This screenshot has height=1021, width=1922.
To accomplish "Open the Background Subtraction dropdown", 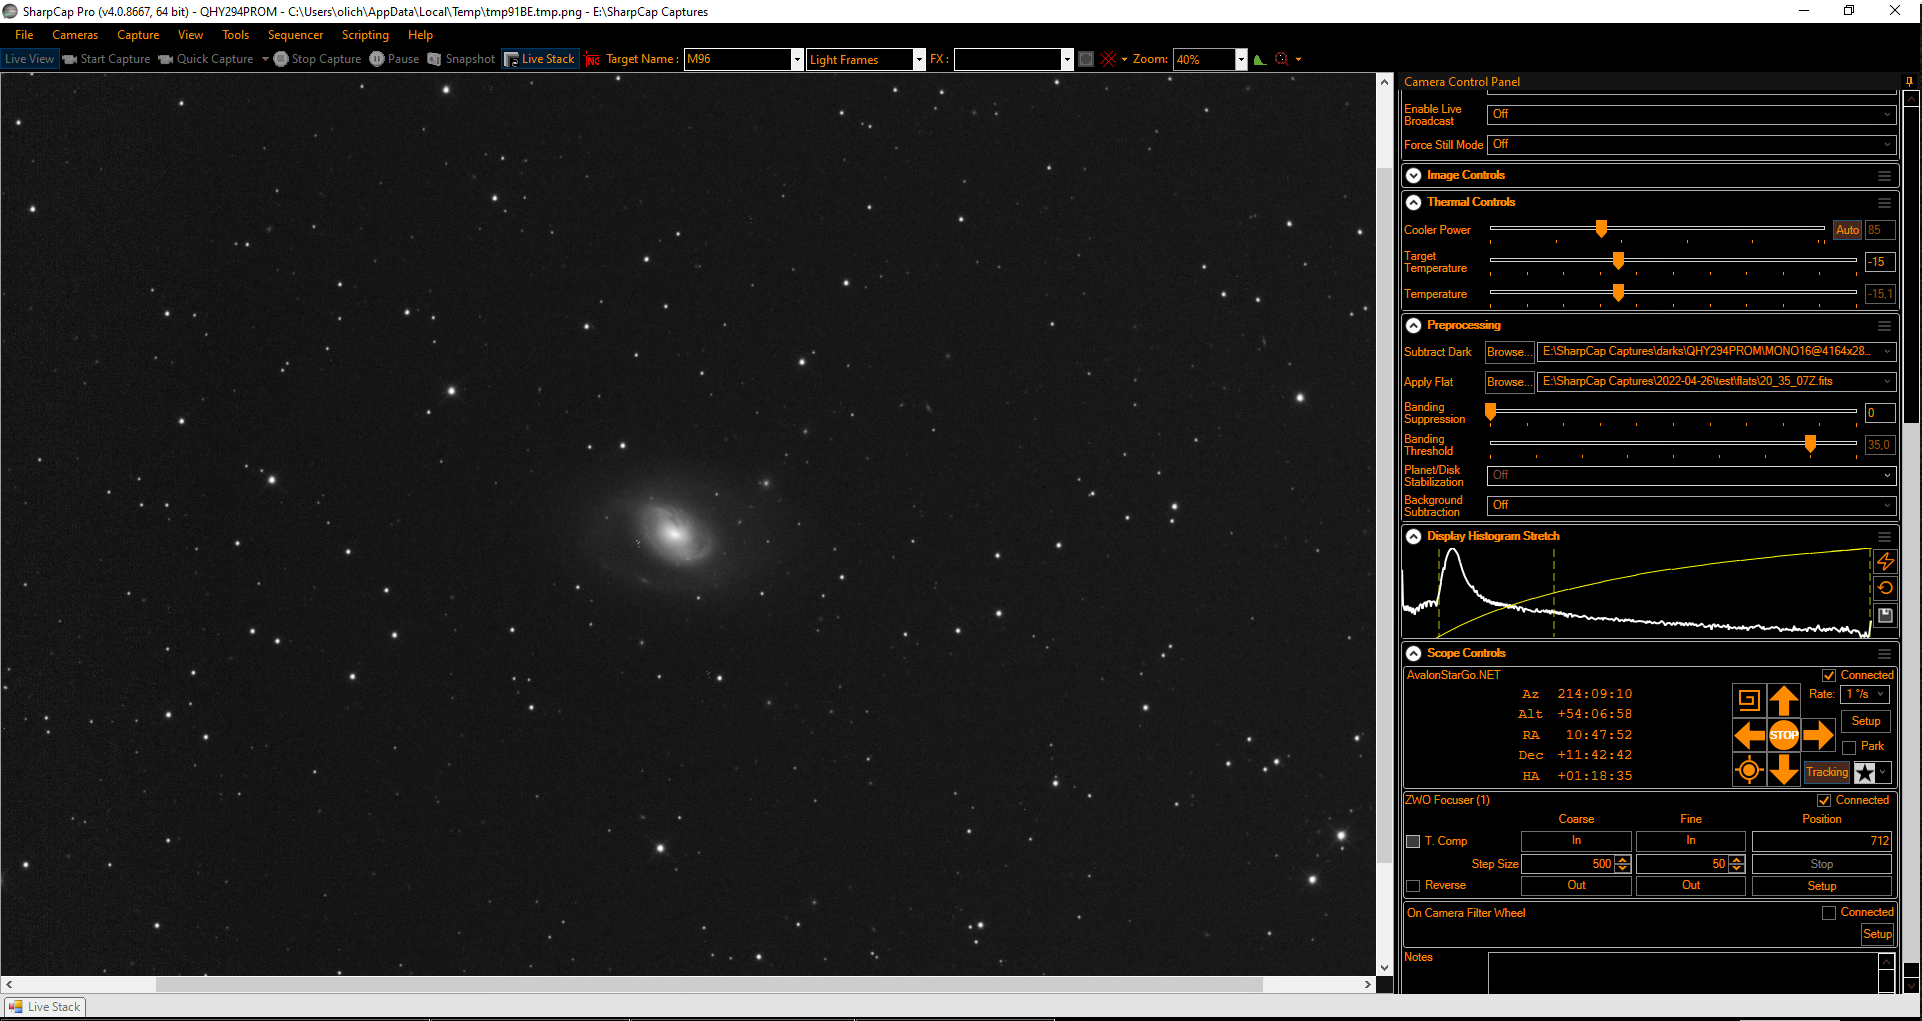I will tap(1691, 505).
